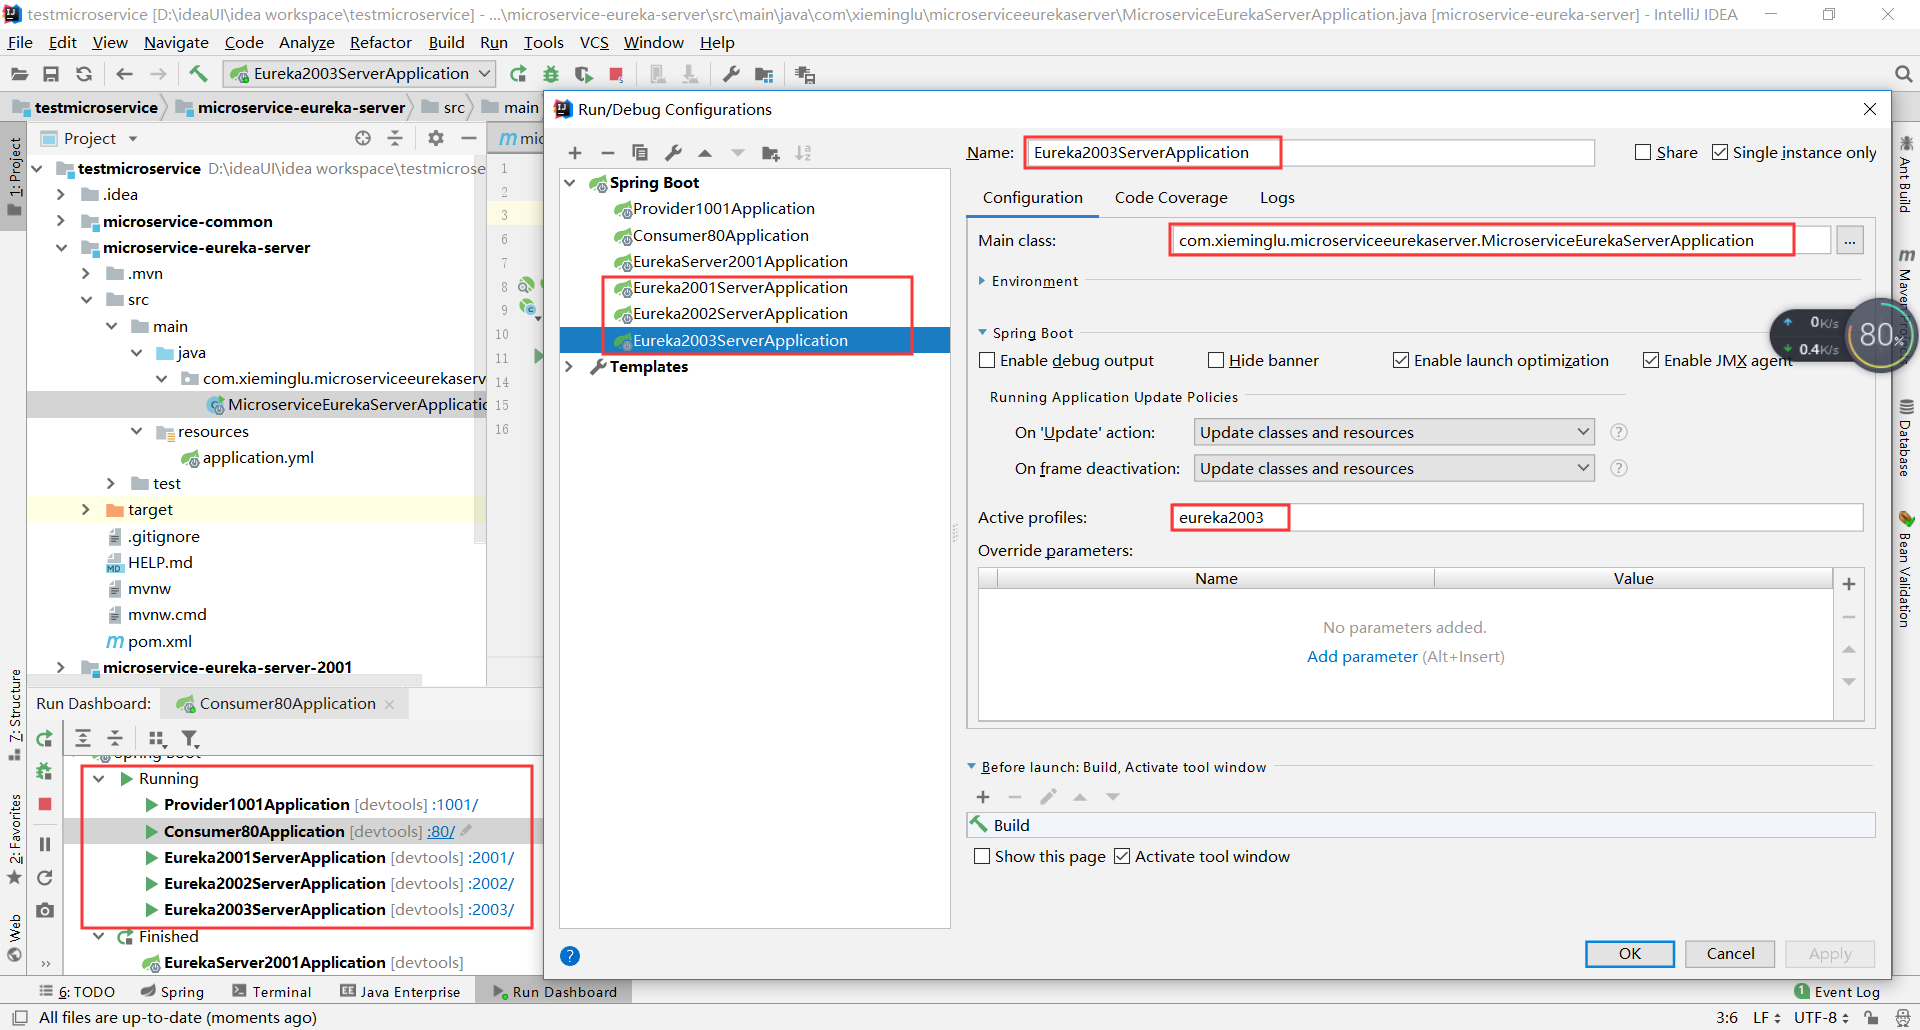Click the Move into new folder icon
Image resolution: width=1920 pixels, height=1030 pixels.
(770, 153)
